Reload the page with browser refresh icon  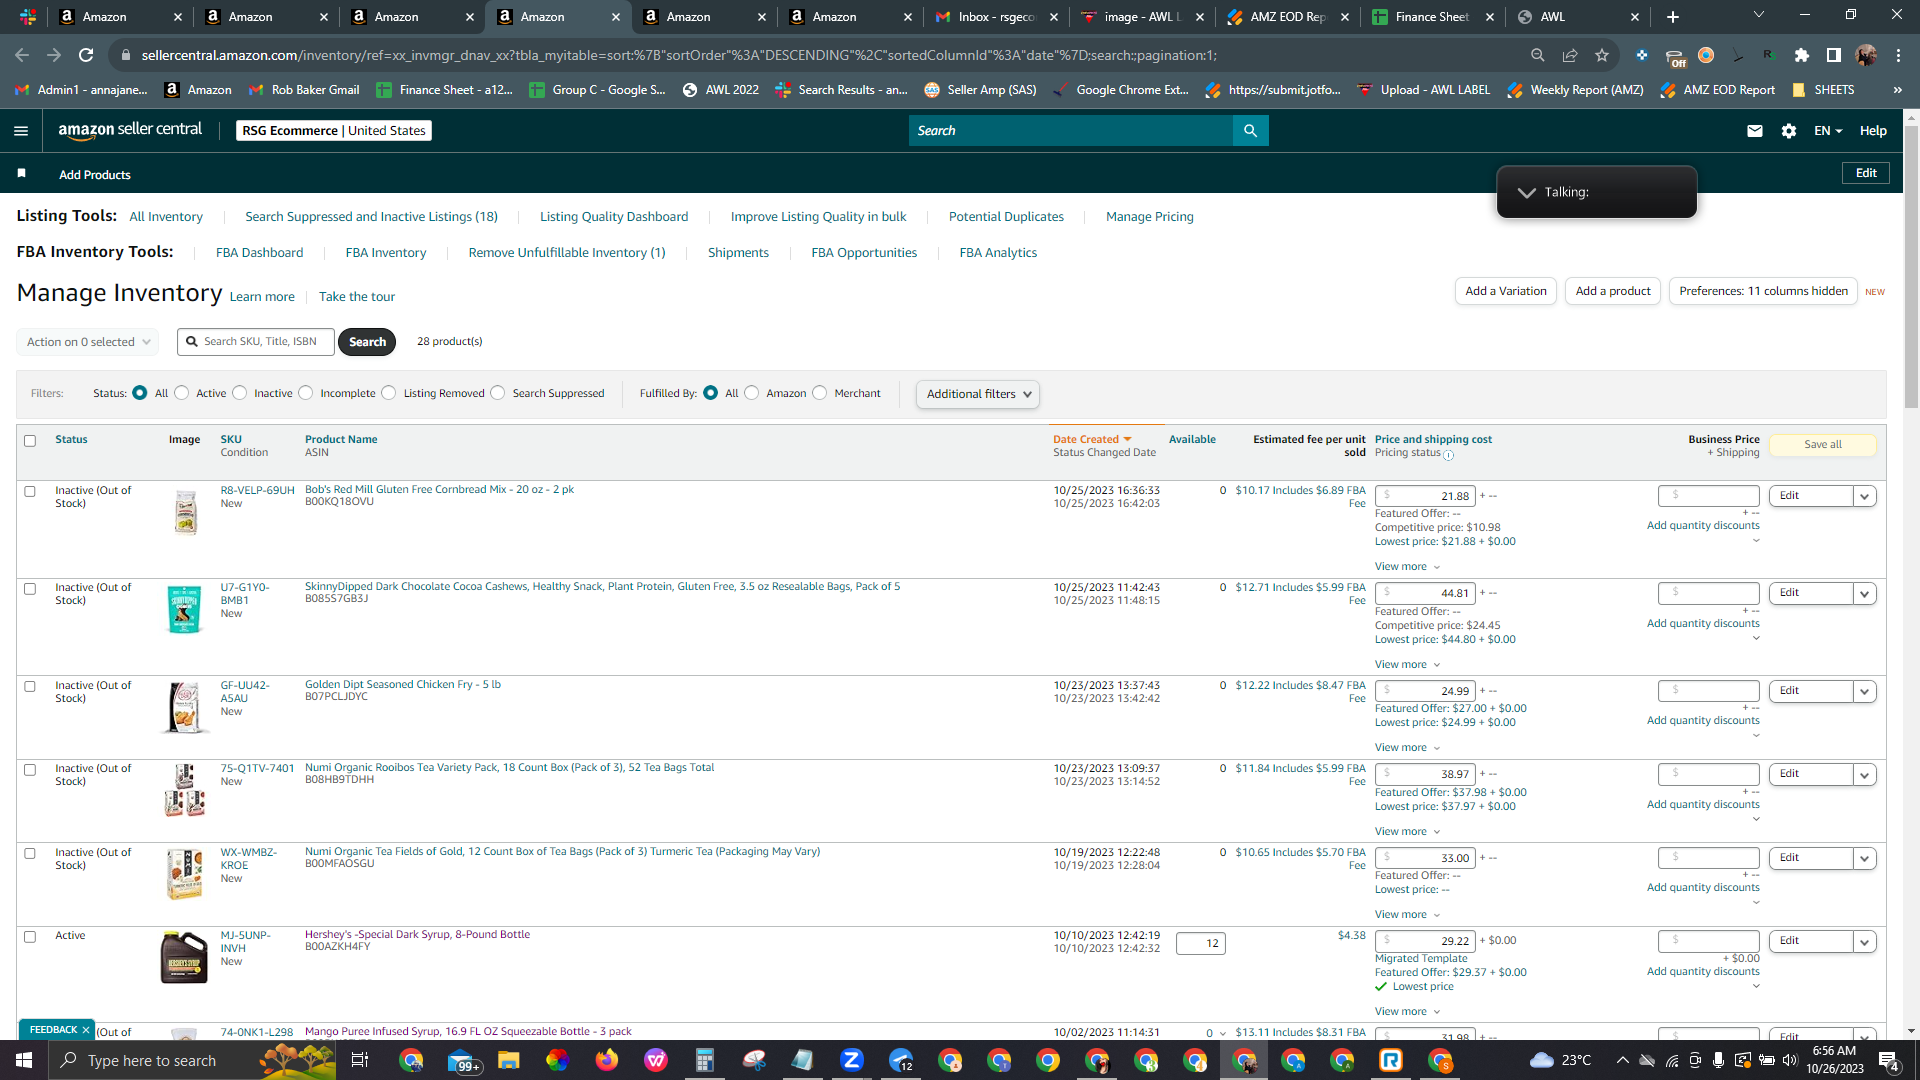86,55
